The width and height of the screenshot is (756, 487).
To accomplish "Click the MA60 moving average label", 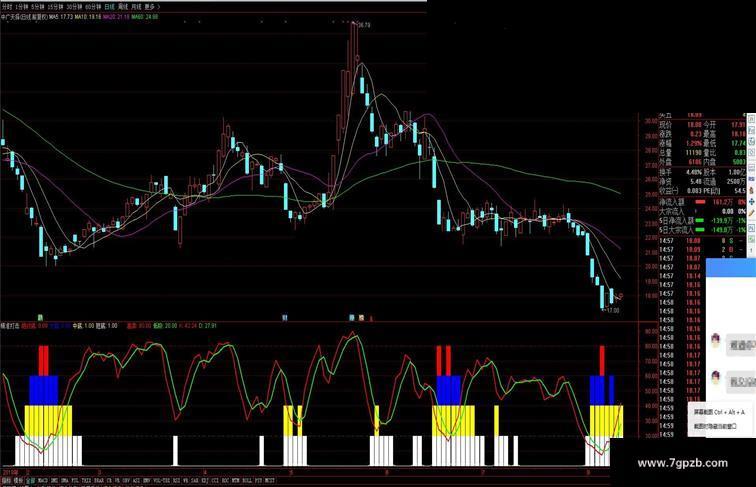I will (145, 16).
